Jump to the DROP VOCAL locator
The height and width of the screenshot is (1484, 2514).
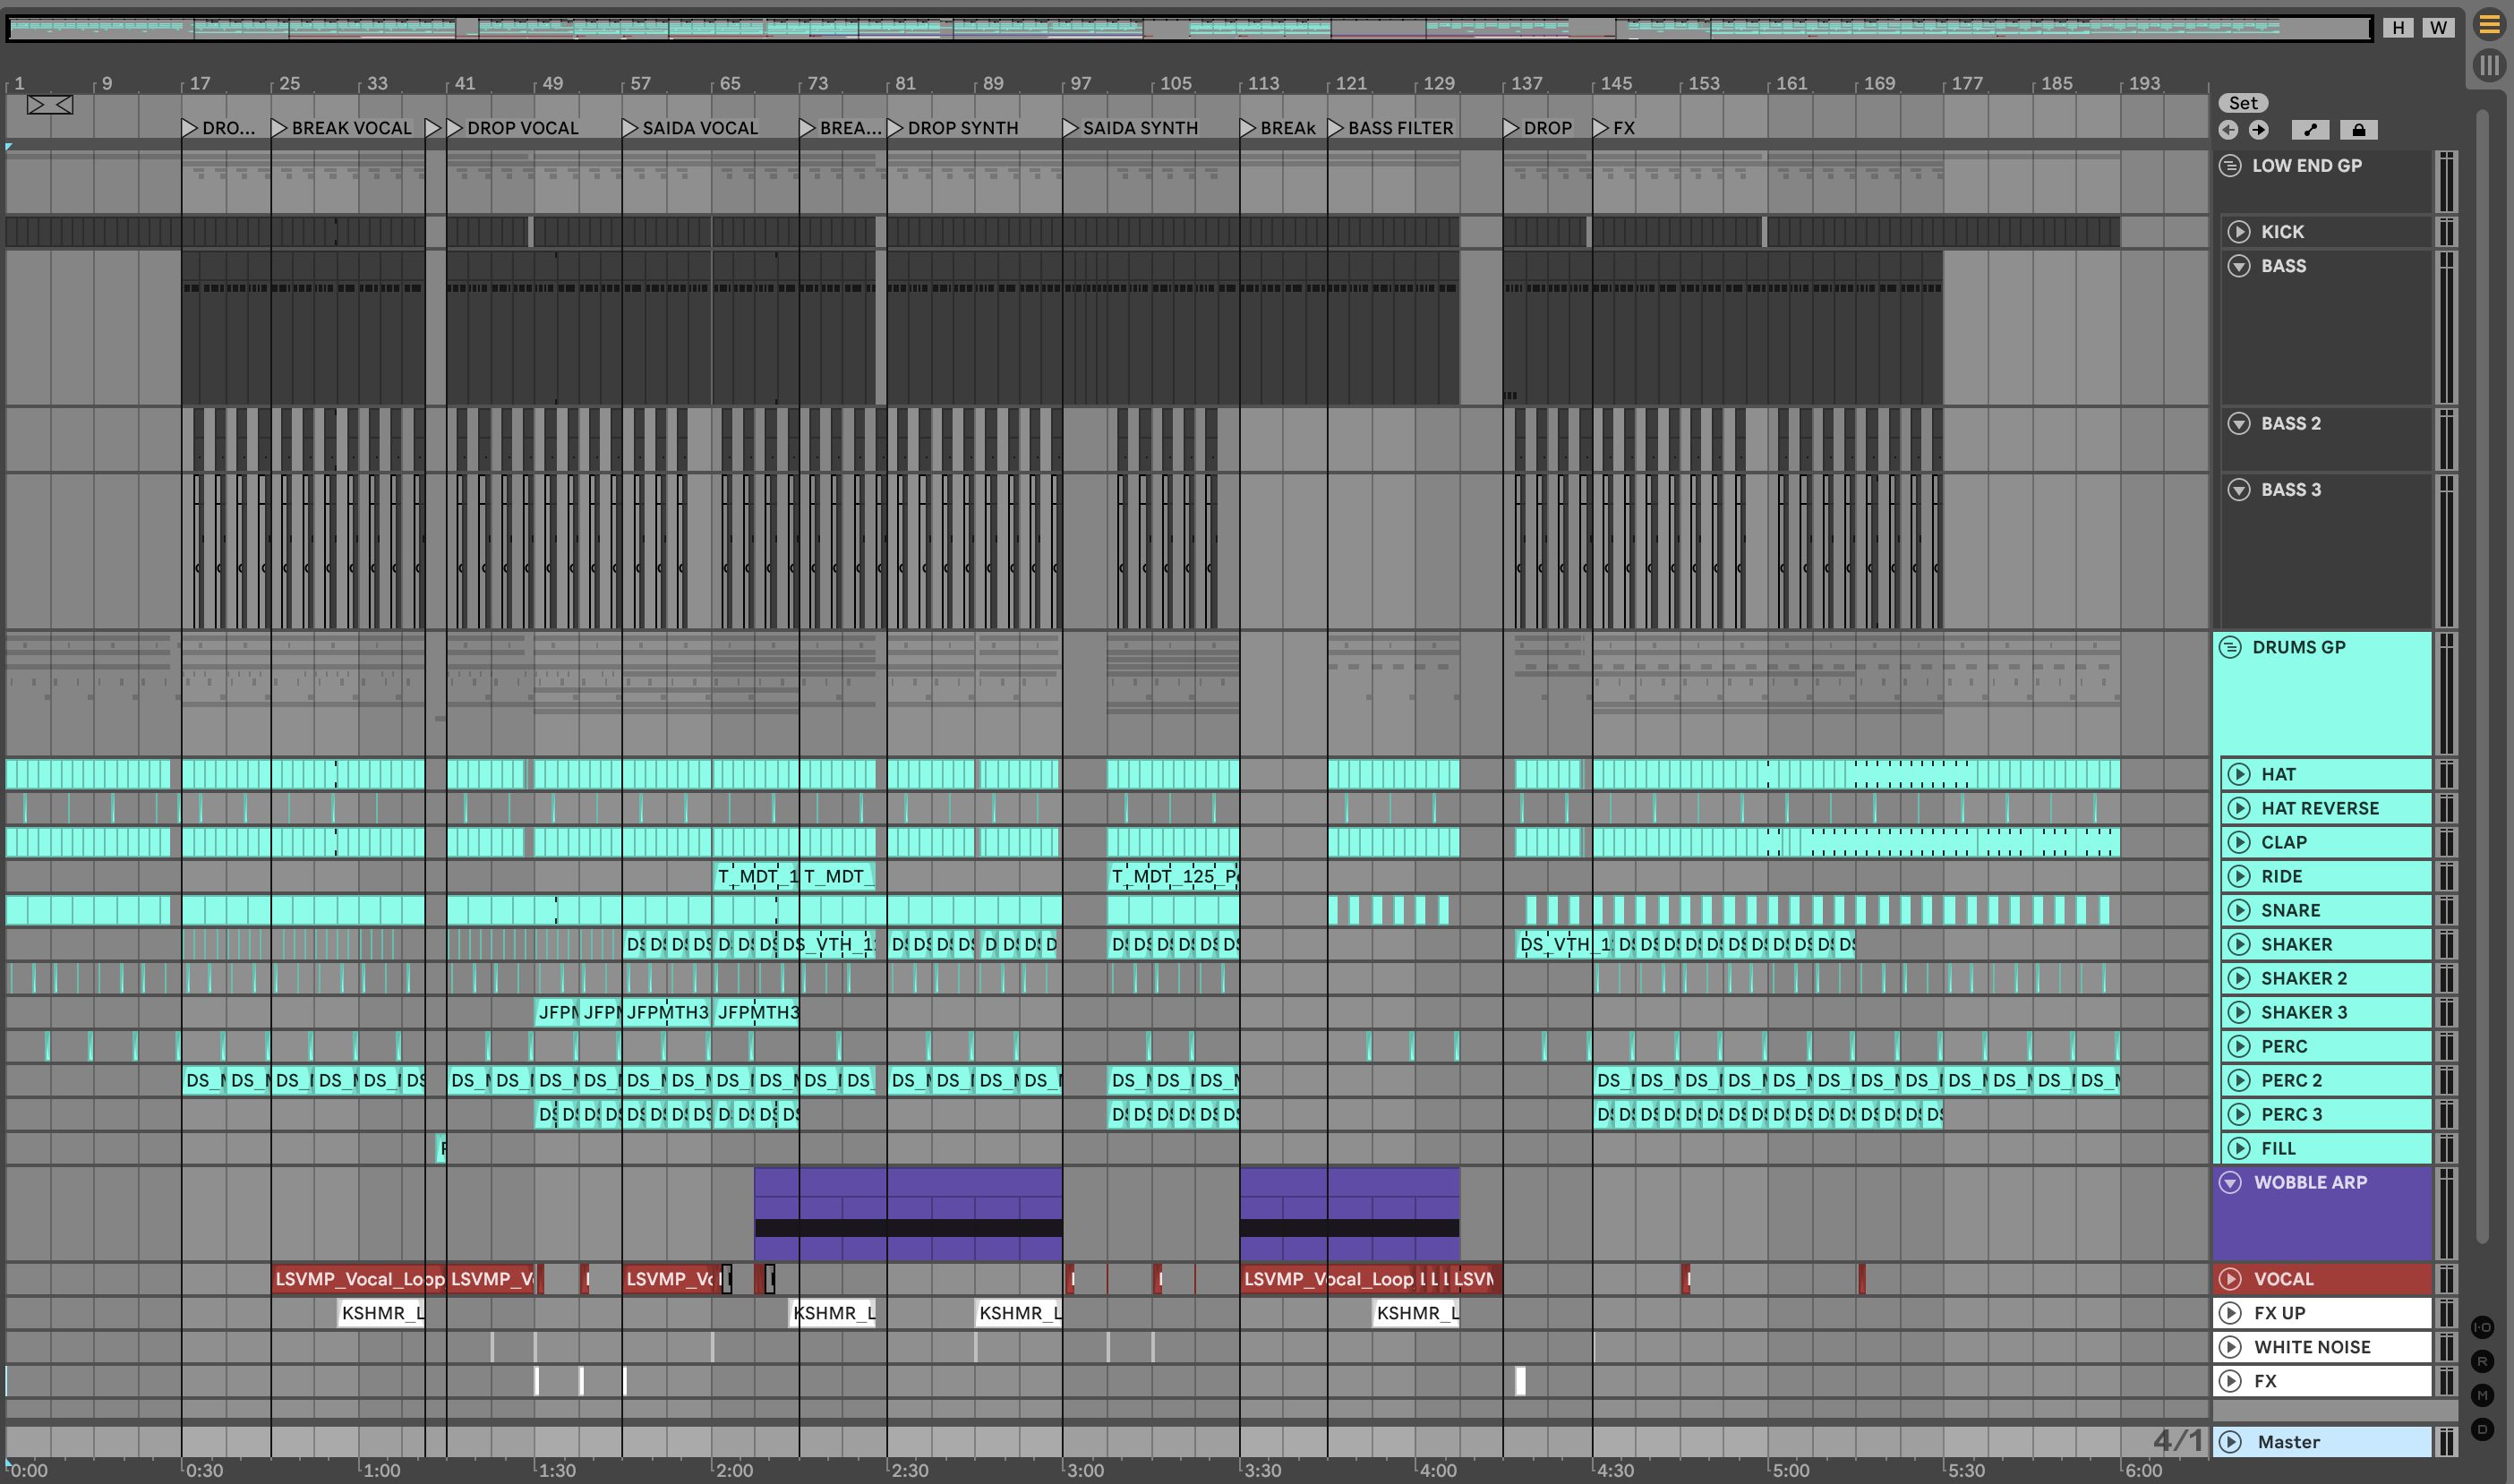pos(513,128)
